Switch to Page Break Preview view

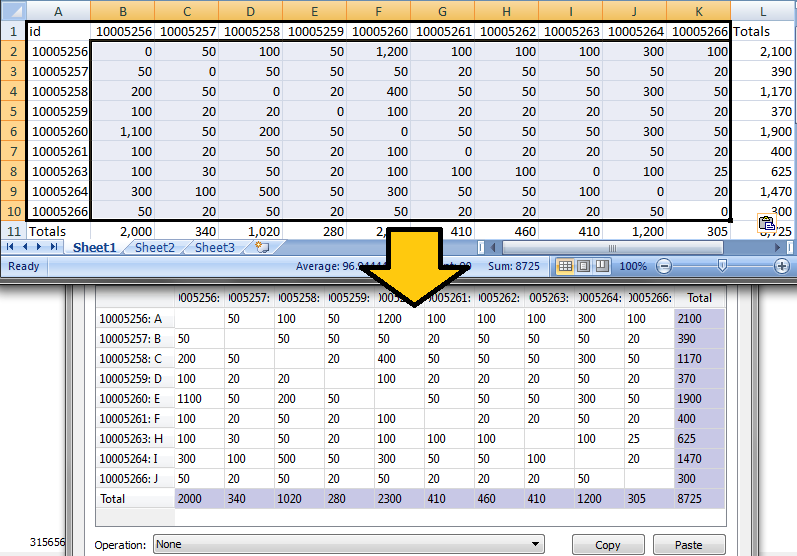[602, 266]
